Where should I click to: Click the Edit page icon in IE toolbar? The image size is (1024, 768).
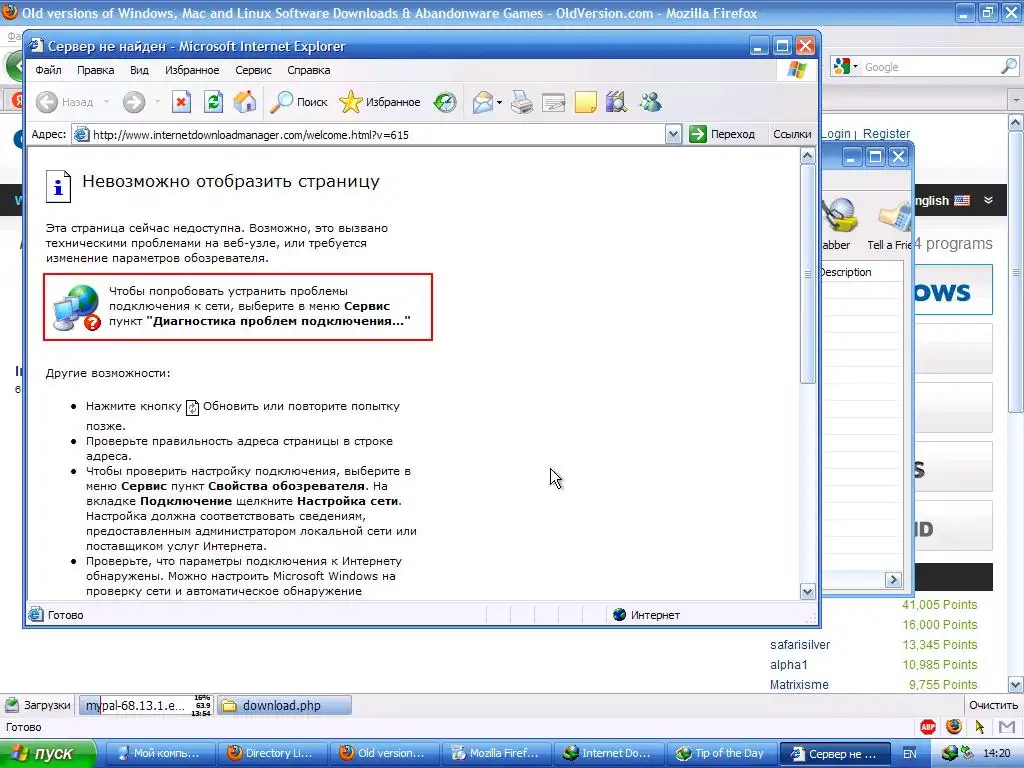tap(553, 103)
